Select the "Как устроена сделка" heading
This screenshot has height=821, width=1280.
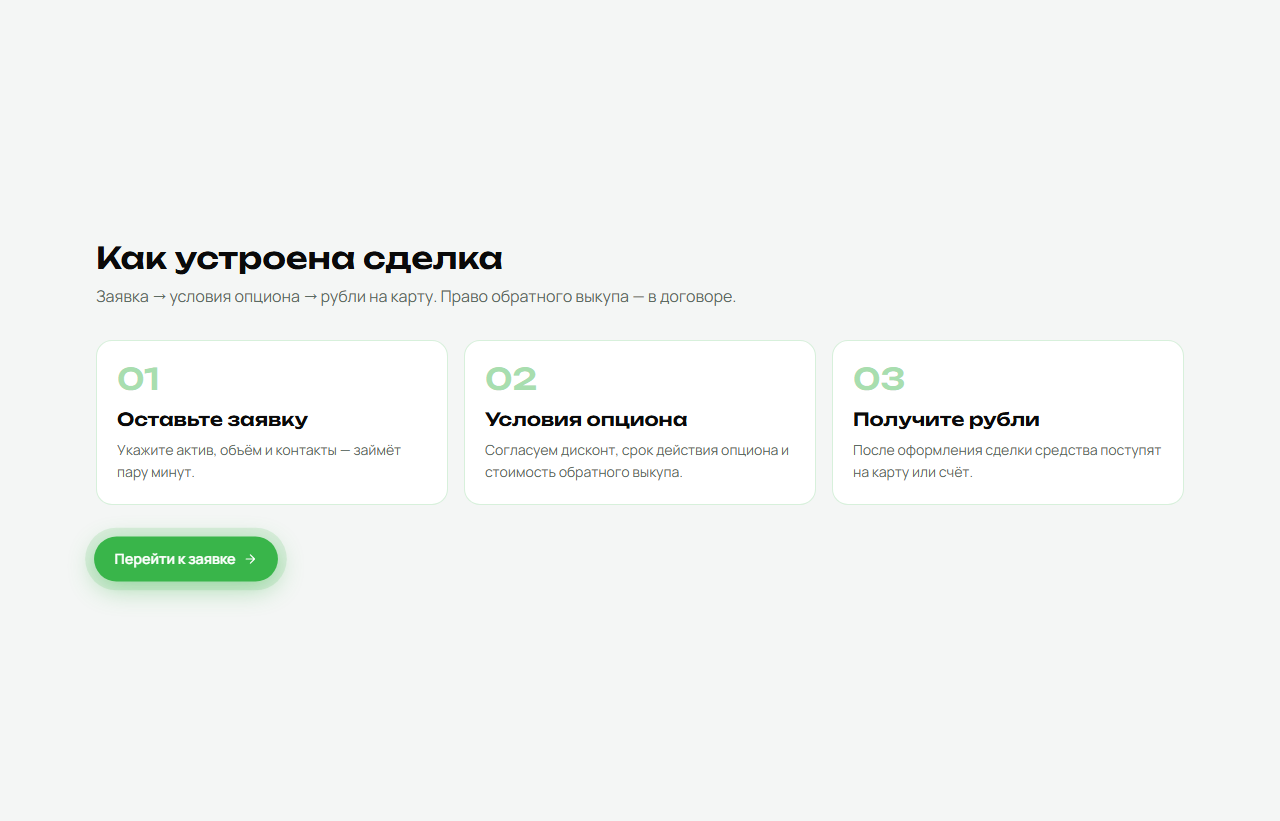[x=299, y=258]
